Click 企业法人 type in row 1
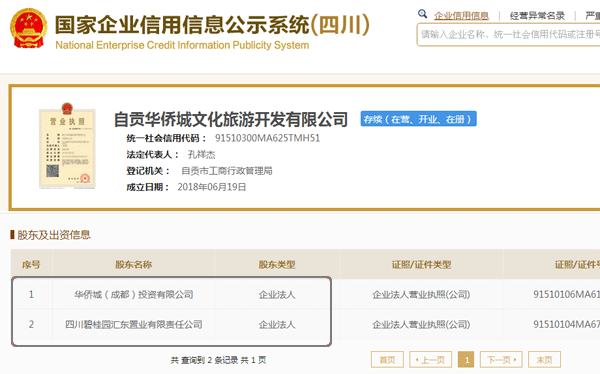Viewport: 600px width, 374px height. (x=277, y=294)
